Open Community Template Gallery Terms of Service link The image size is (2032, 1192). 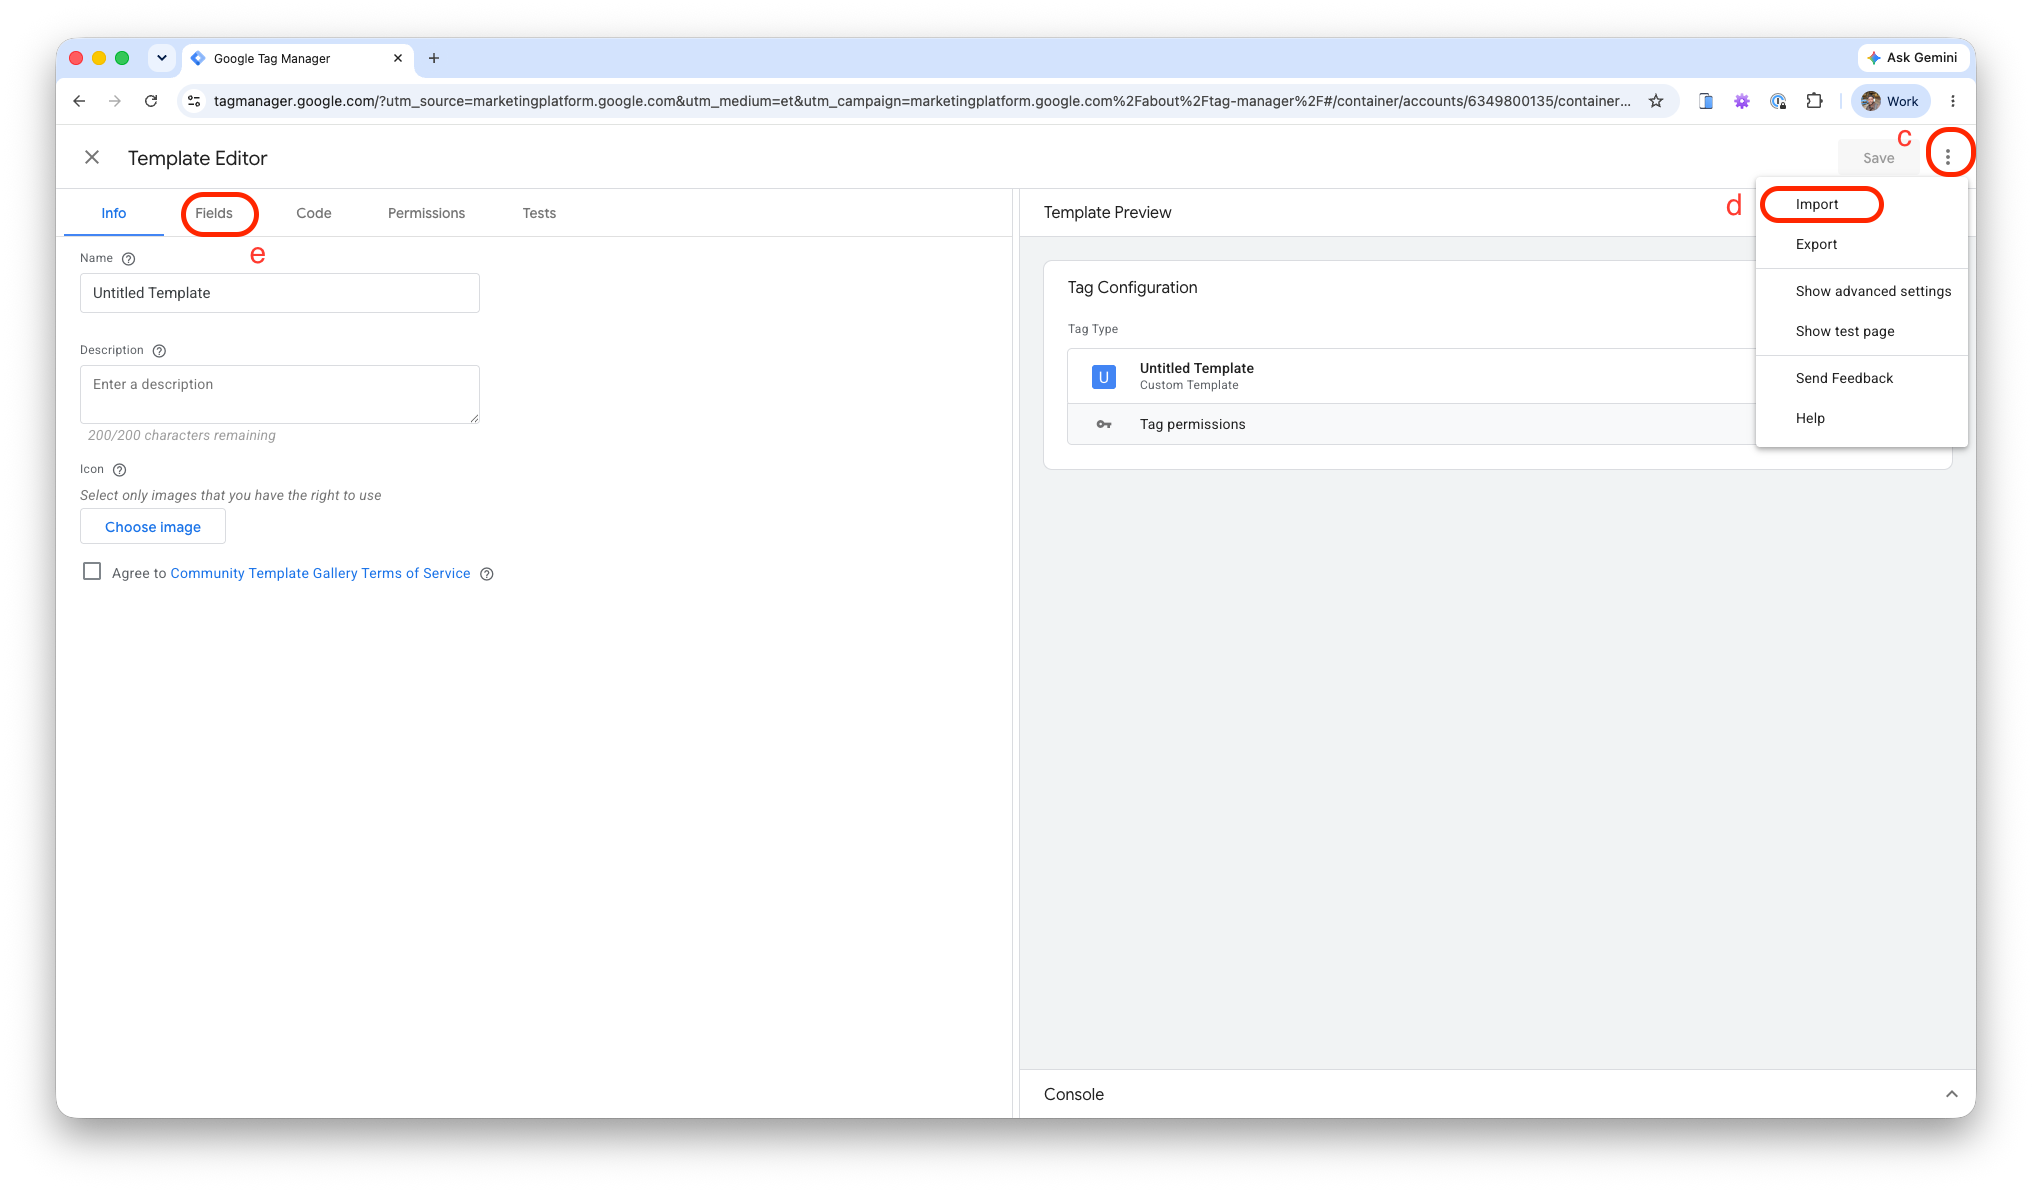click(320, 573)
